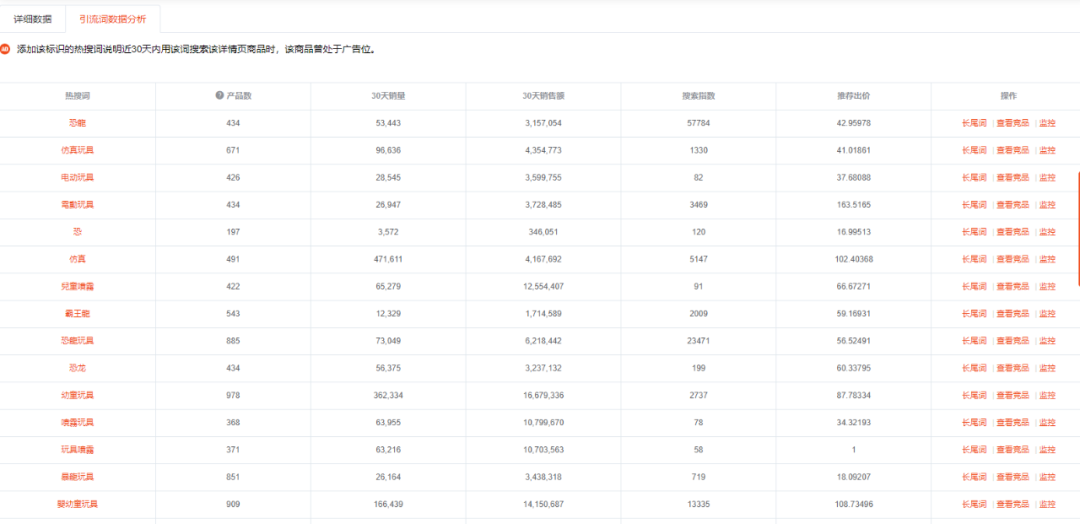Click 监控 in the row with bid 66.67271
Screen dimensions: 1080x524
pos(1047,286)
